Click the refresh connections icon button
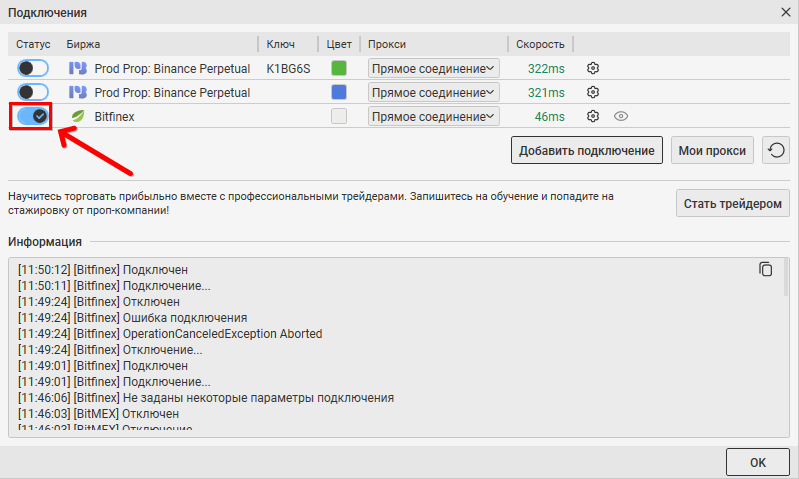 click(776, 151)
